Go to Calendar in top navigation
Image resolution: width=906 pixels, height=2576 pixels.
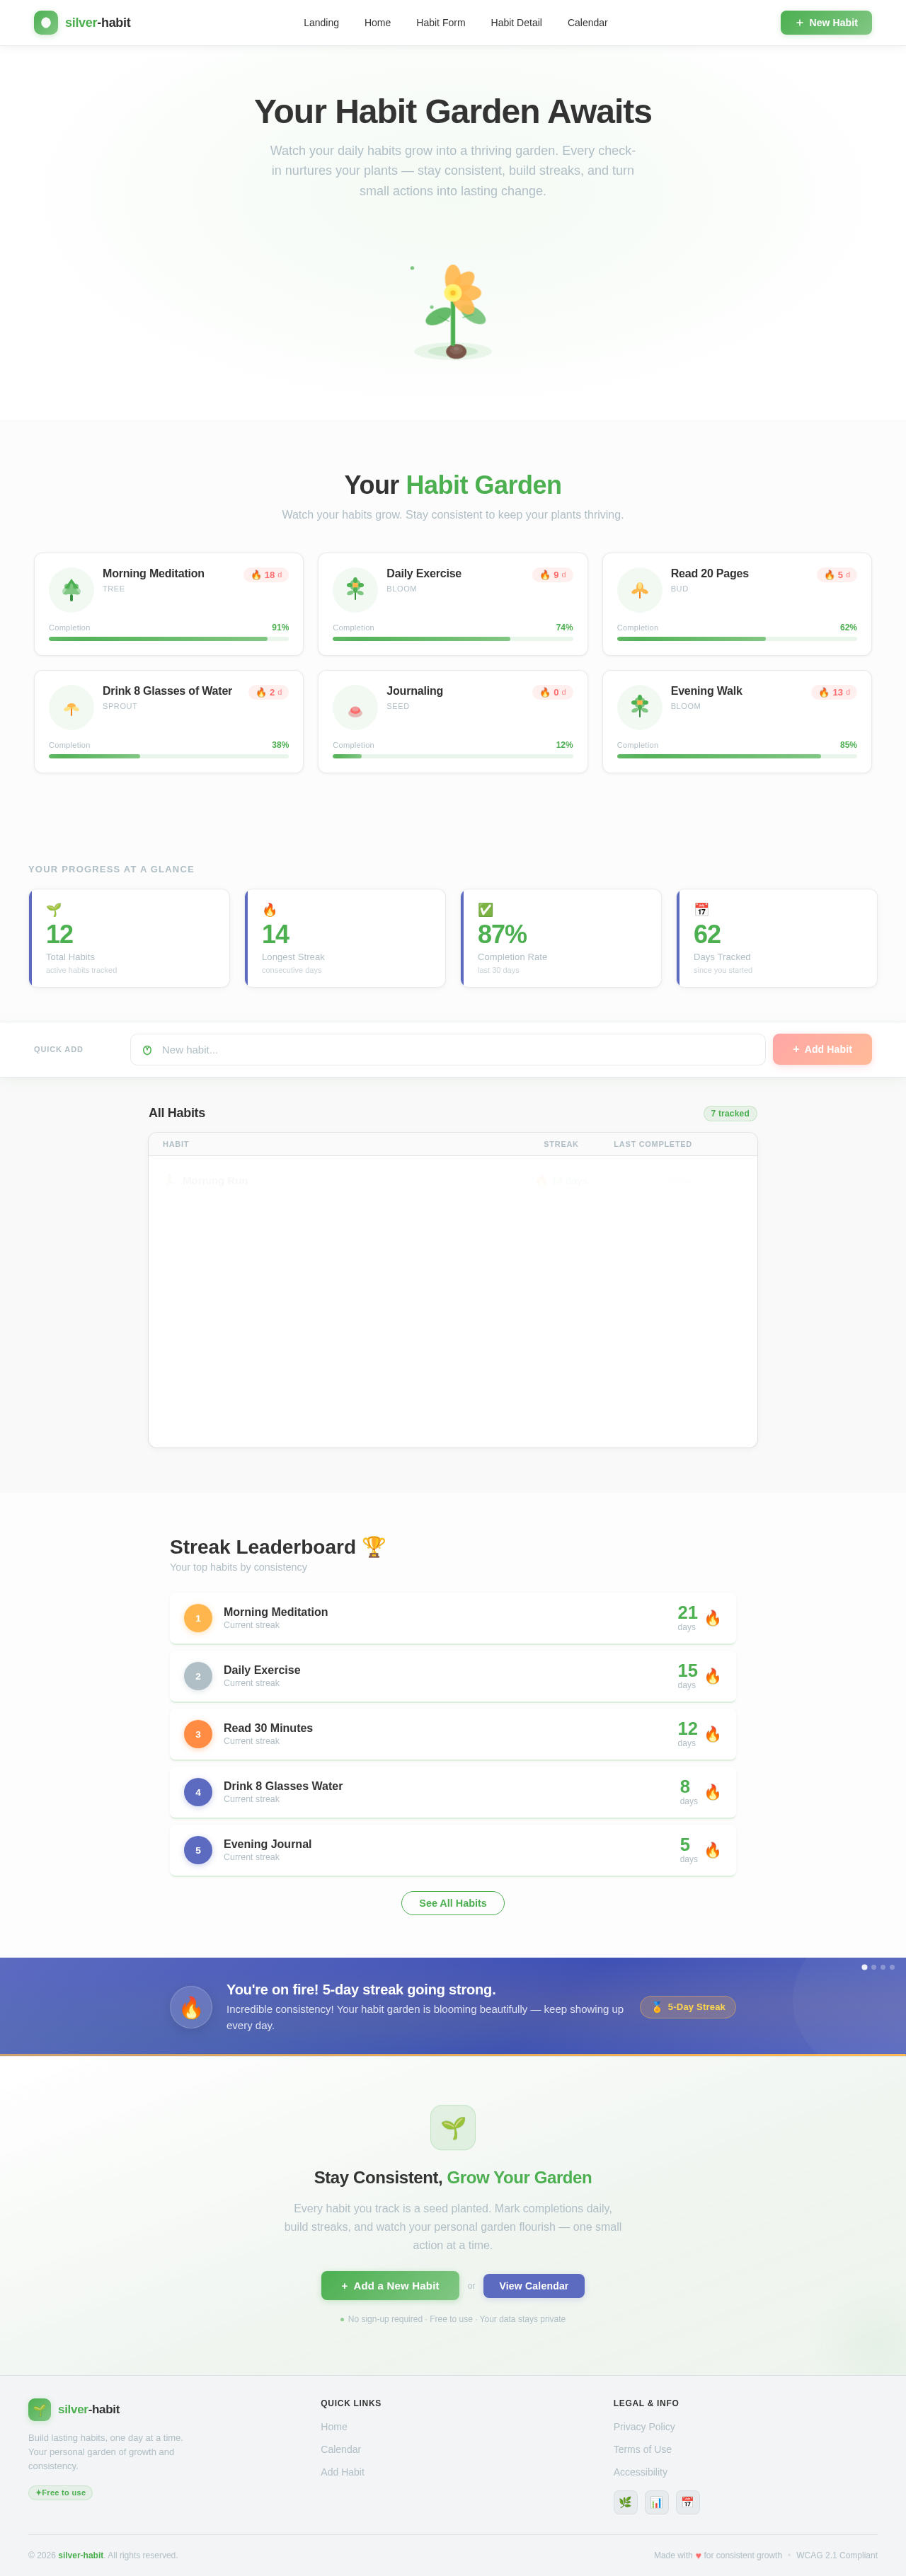tap(587, 23)
